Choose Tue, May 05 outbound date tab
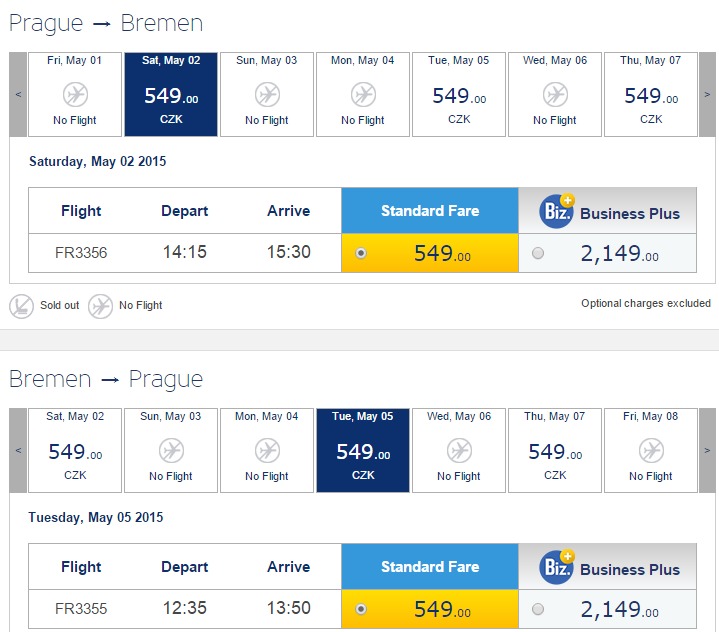Screen dimensions: 719x632 pos(459,94)
